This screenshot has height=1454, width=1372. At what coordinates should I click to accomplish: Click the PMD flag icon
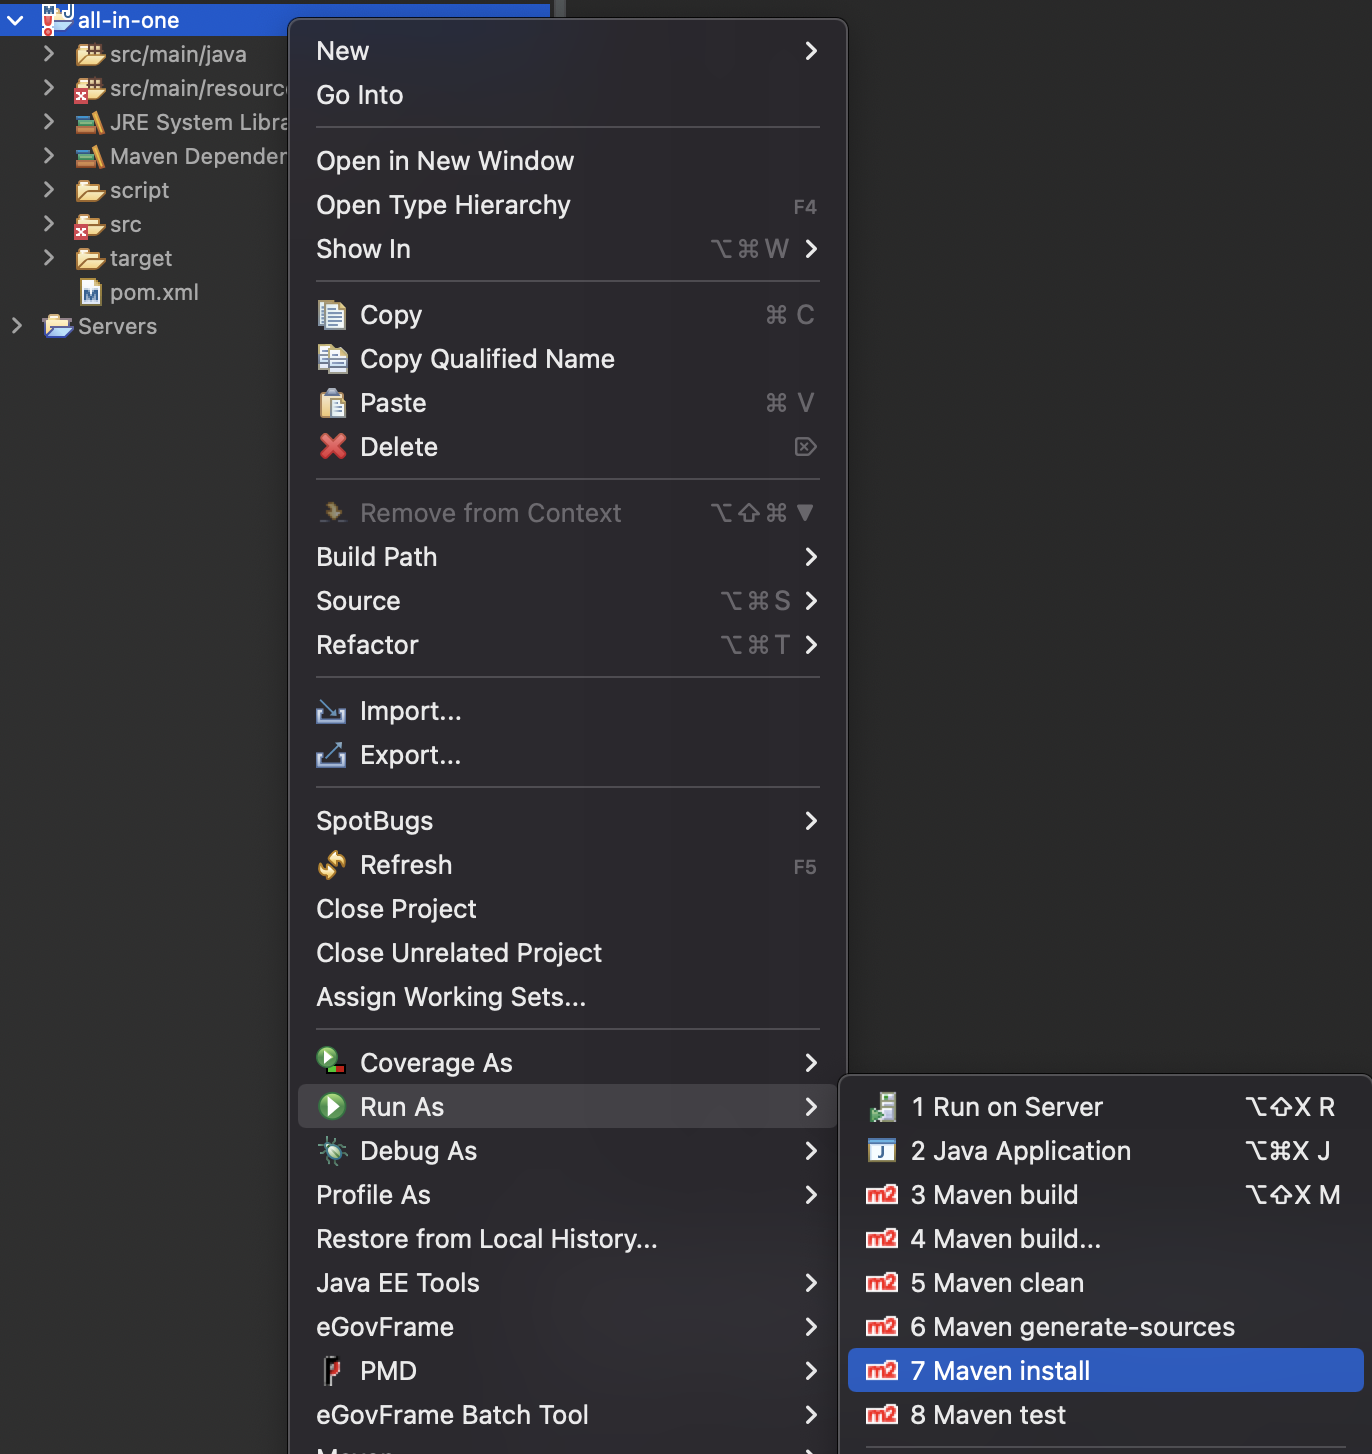pos(332,1371)
